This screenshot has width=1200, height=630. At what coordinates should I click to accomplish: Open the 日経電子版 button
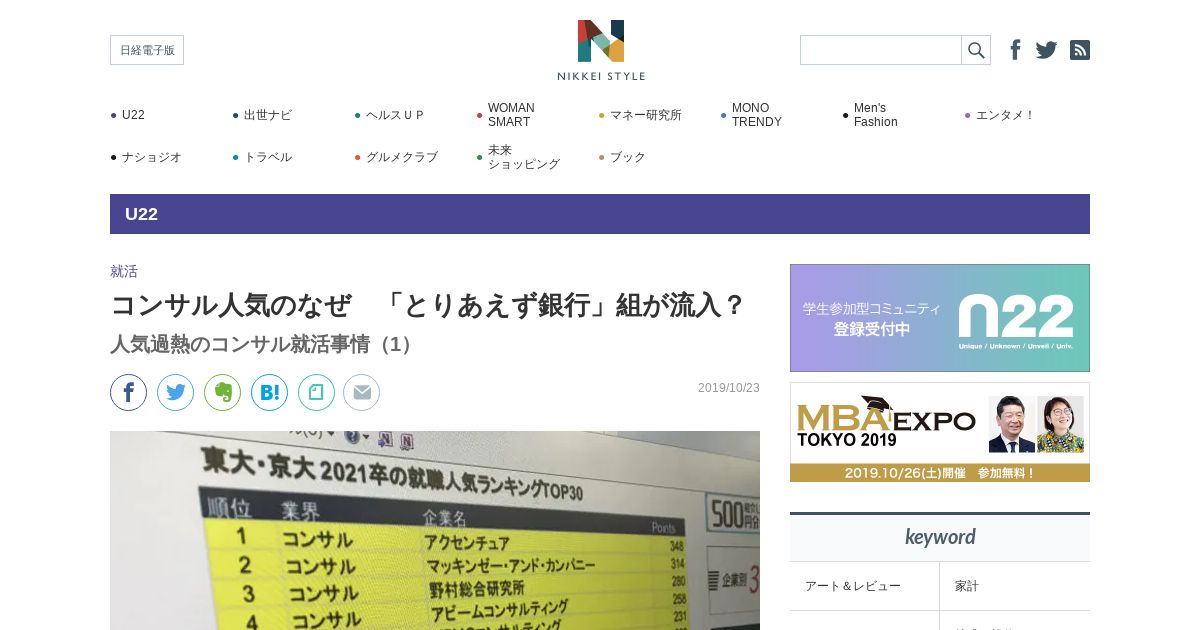(x=147, y=50)
